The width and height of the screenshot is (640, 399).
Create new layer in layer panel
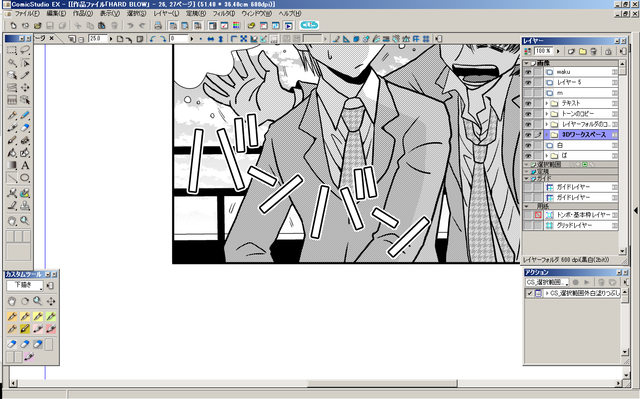click(x=571, y=51)
